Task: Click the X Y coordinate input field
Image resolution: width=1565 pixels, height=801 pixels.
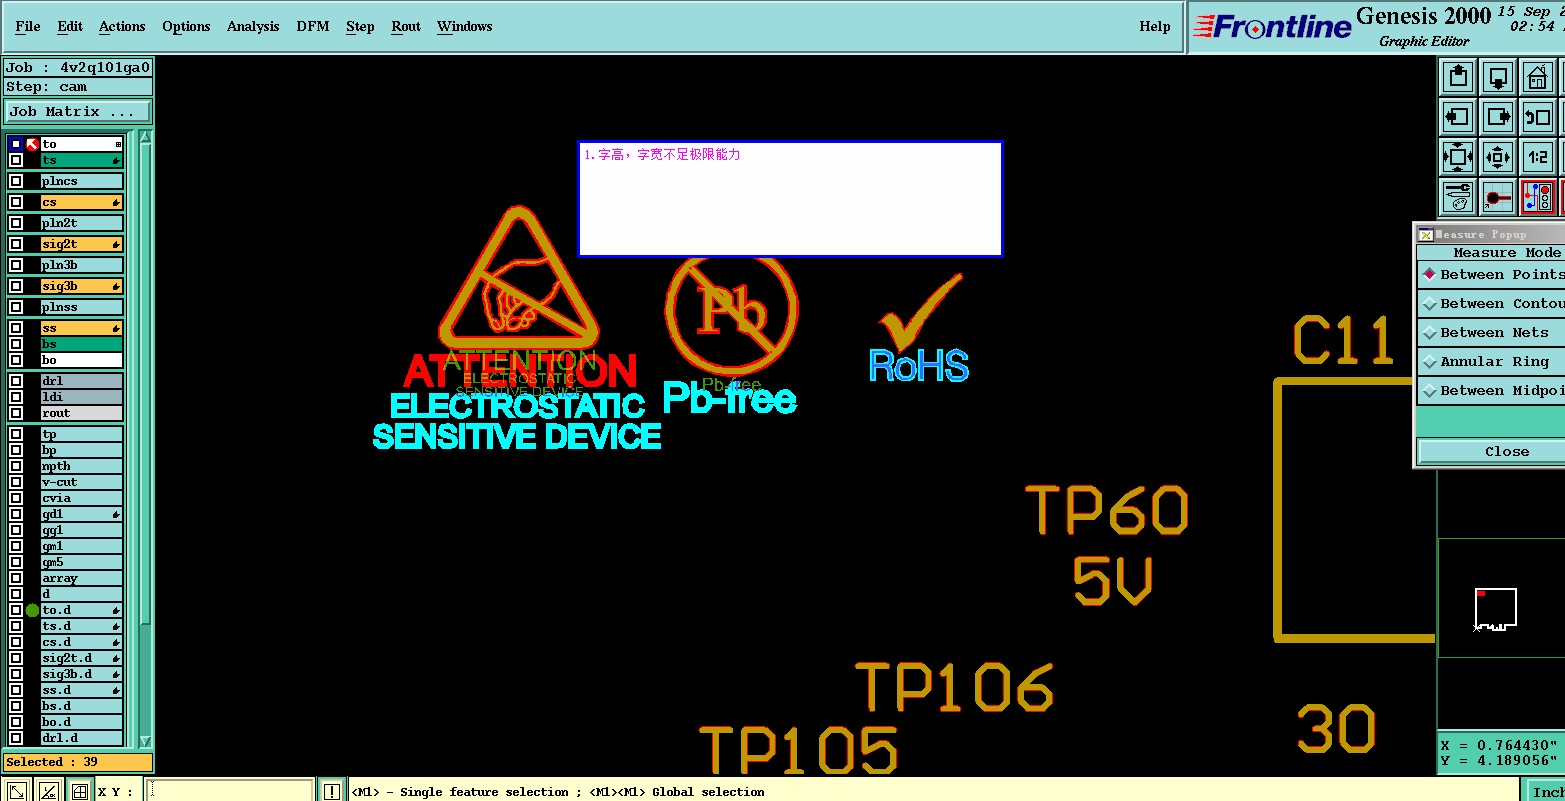Action: click(x=230, y=791)
